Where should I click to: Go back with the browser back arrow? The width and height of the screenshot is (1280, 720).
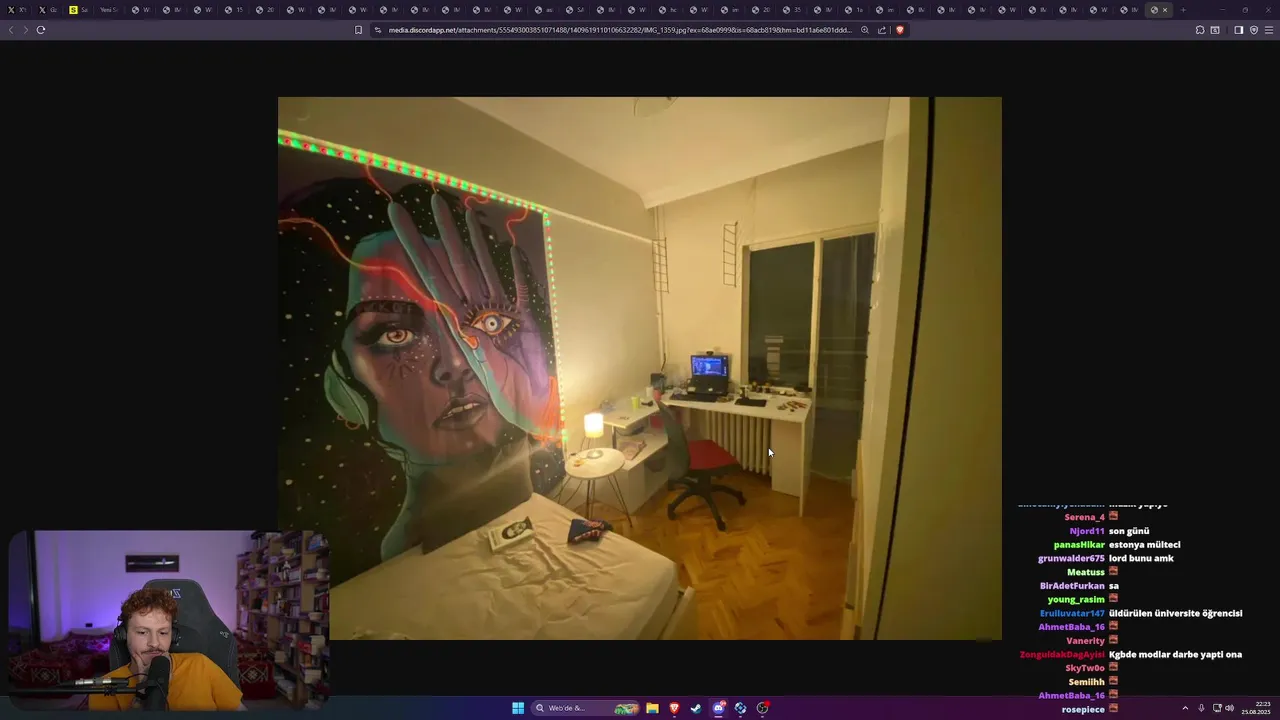click(x=11, y=30)
